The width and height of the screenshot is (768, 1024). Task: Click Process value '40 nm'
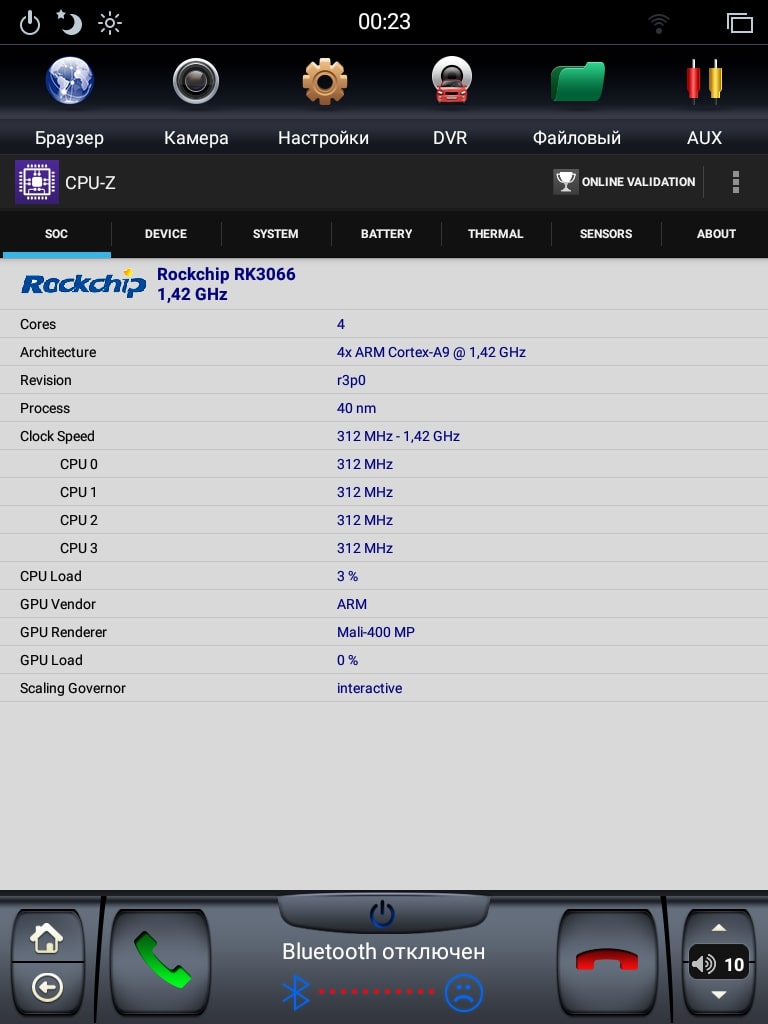pyautogui.click(x=357, y=408)
